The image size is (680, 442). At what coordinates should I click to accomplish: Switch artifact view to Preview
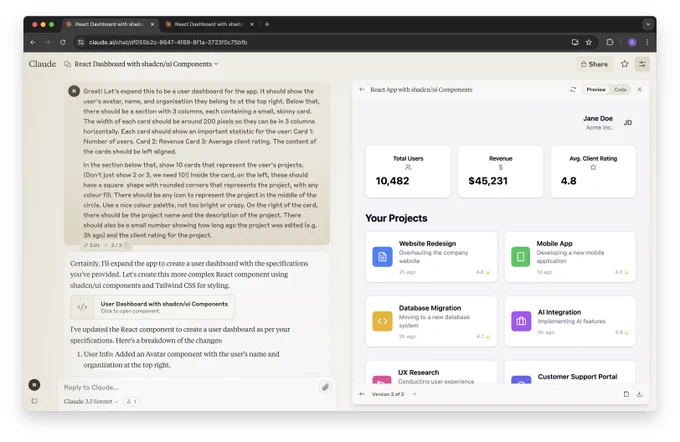[596, 89]
